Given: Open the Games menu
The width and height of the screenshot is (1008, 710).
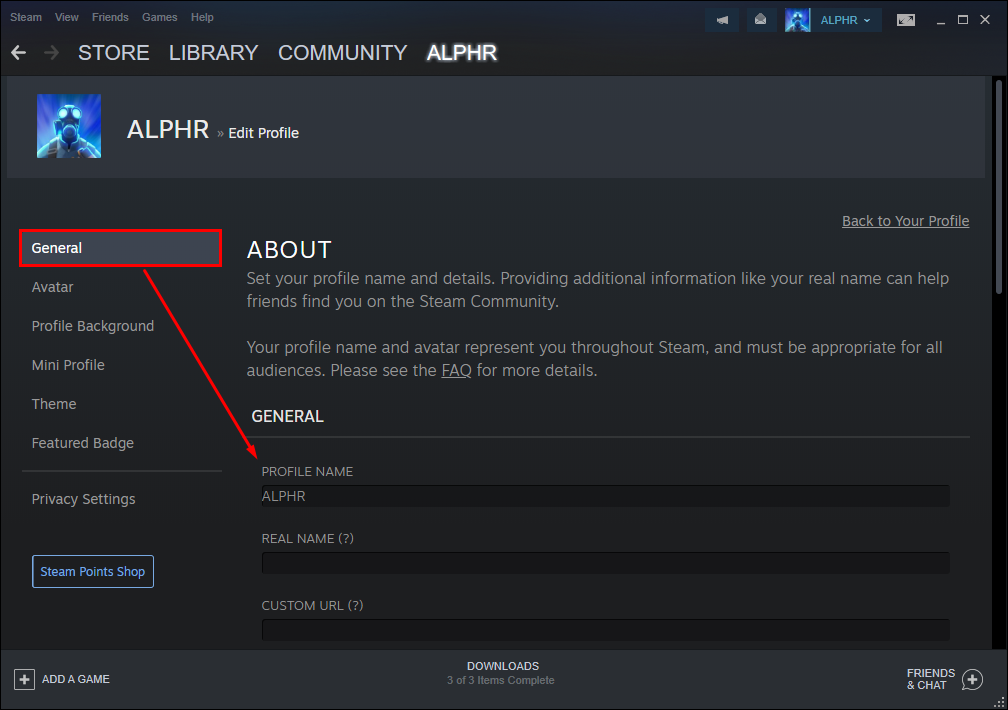Looking at the screenshot, I should [159, 17].
